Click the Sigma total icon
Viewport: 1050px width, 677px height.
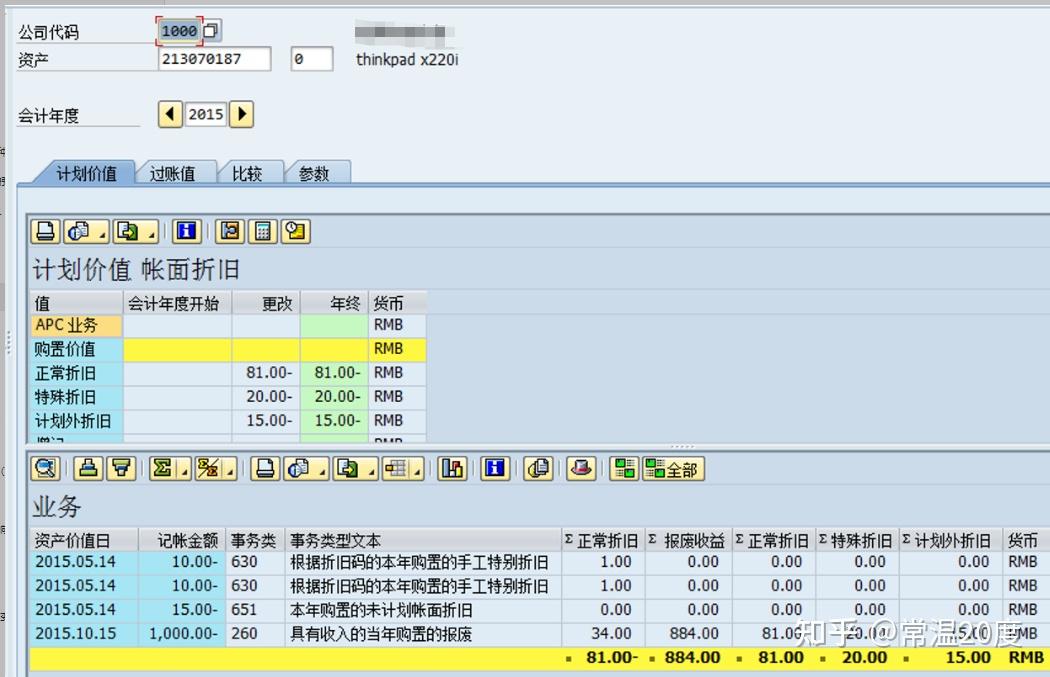162,469
